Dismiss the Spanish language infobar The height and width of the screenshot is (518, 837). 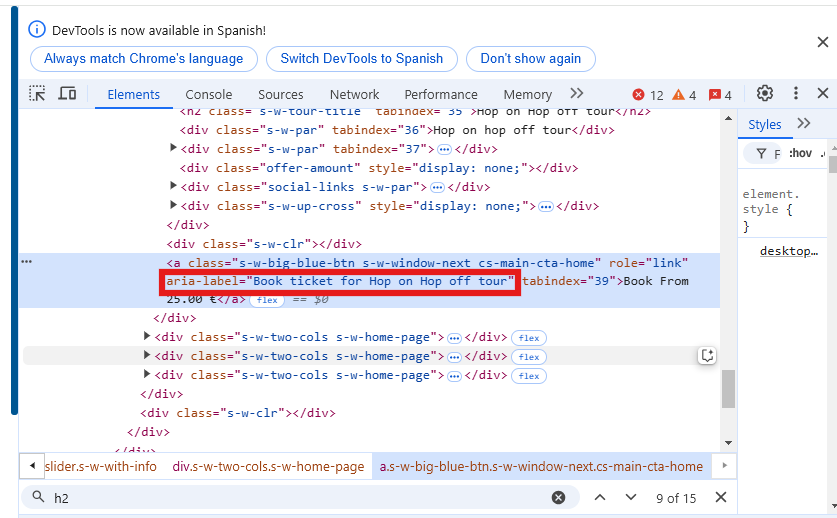823,42
